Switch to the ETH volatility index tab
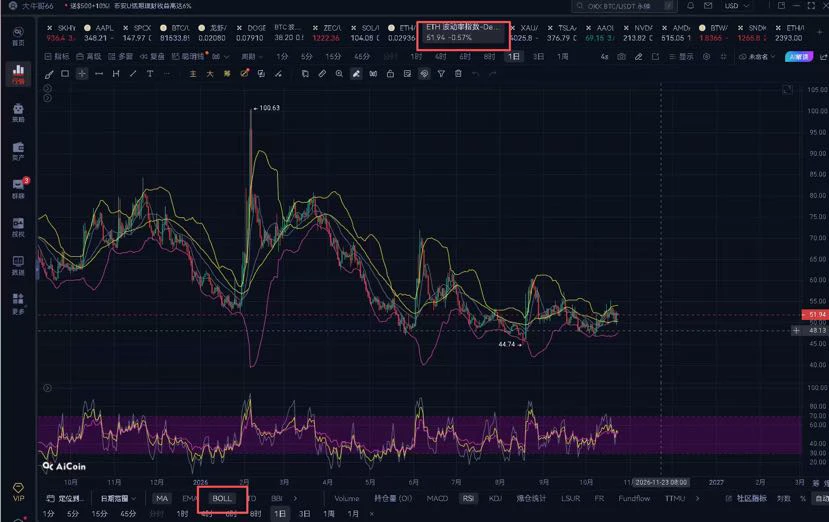 click(x=463, y=32)
